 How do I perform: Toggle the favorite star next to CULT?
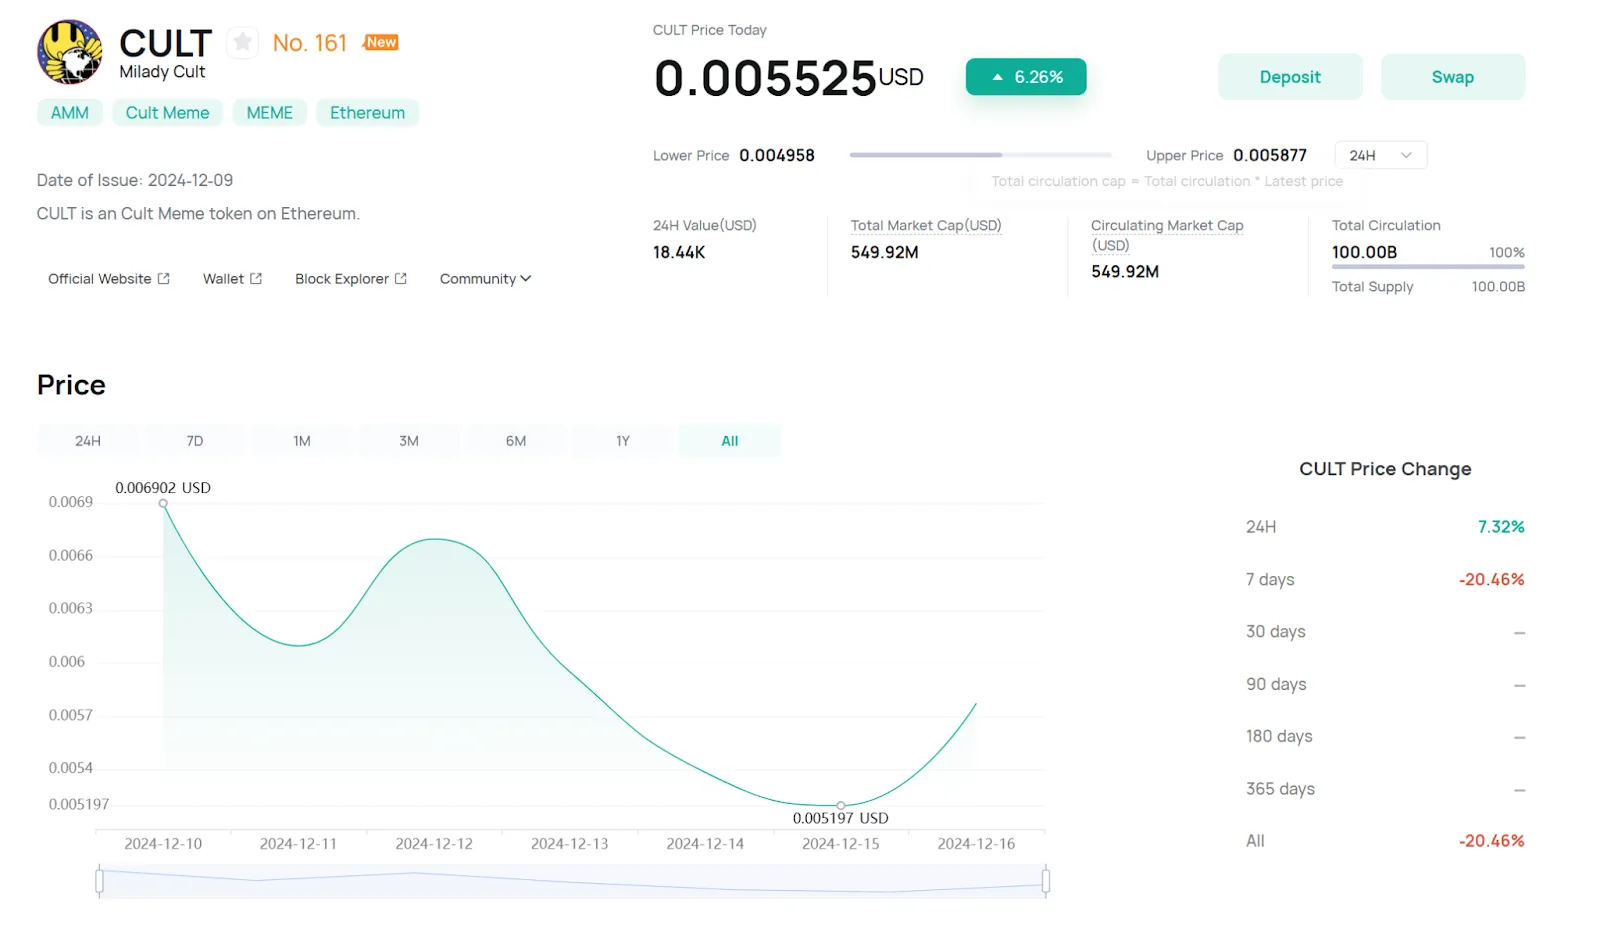click(x=242, y=42)
